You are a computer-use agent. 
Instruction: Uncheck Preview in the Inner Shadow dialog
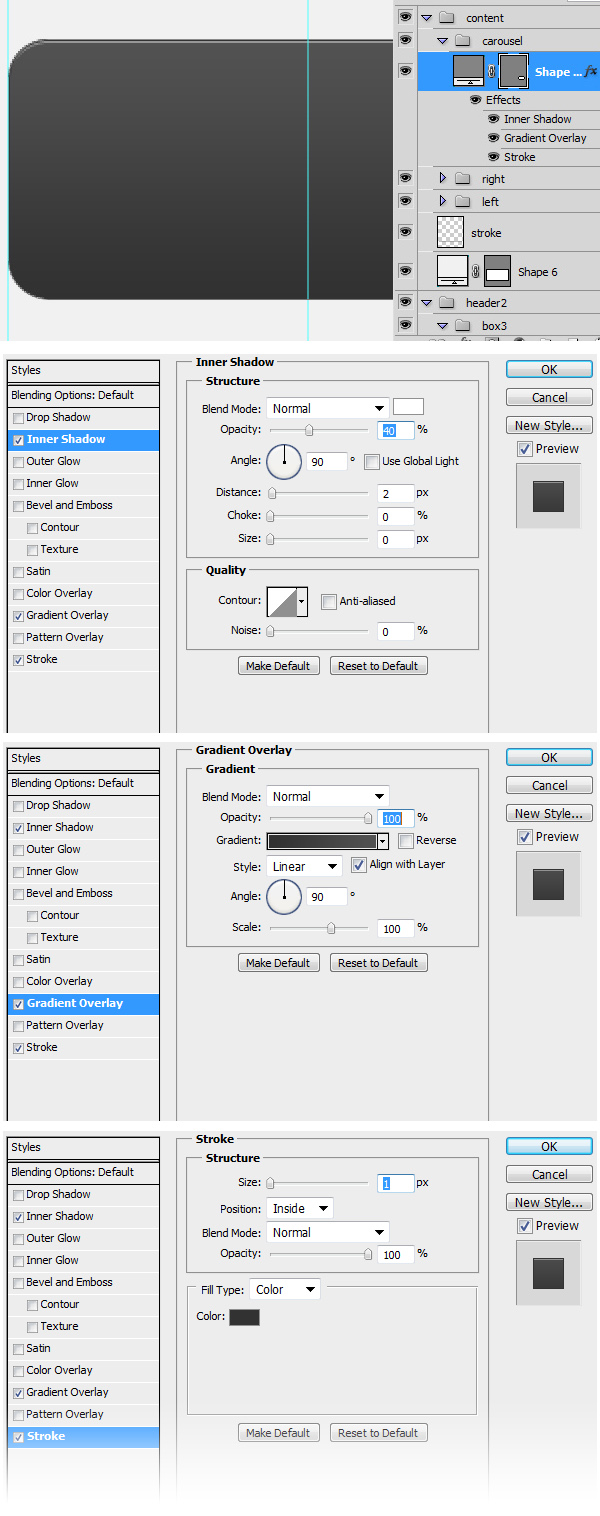coord(525,449)
